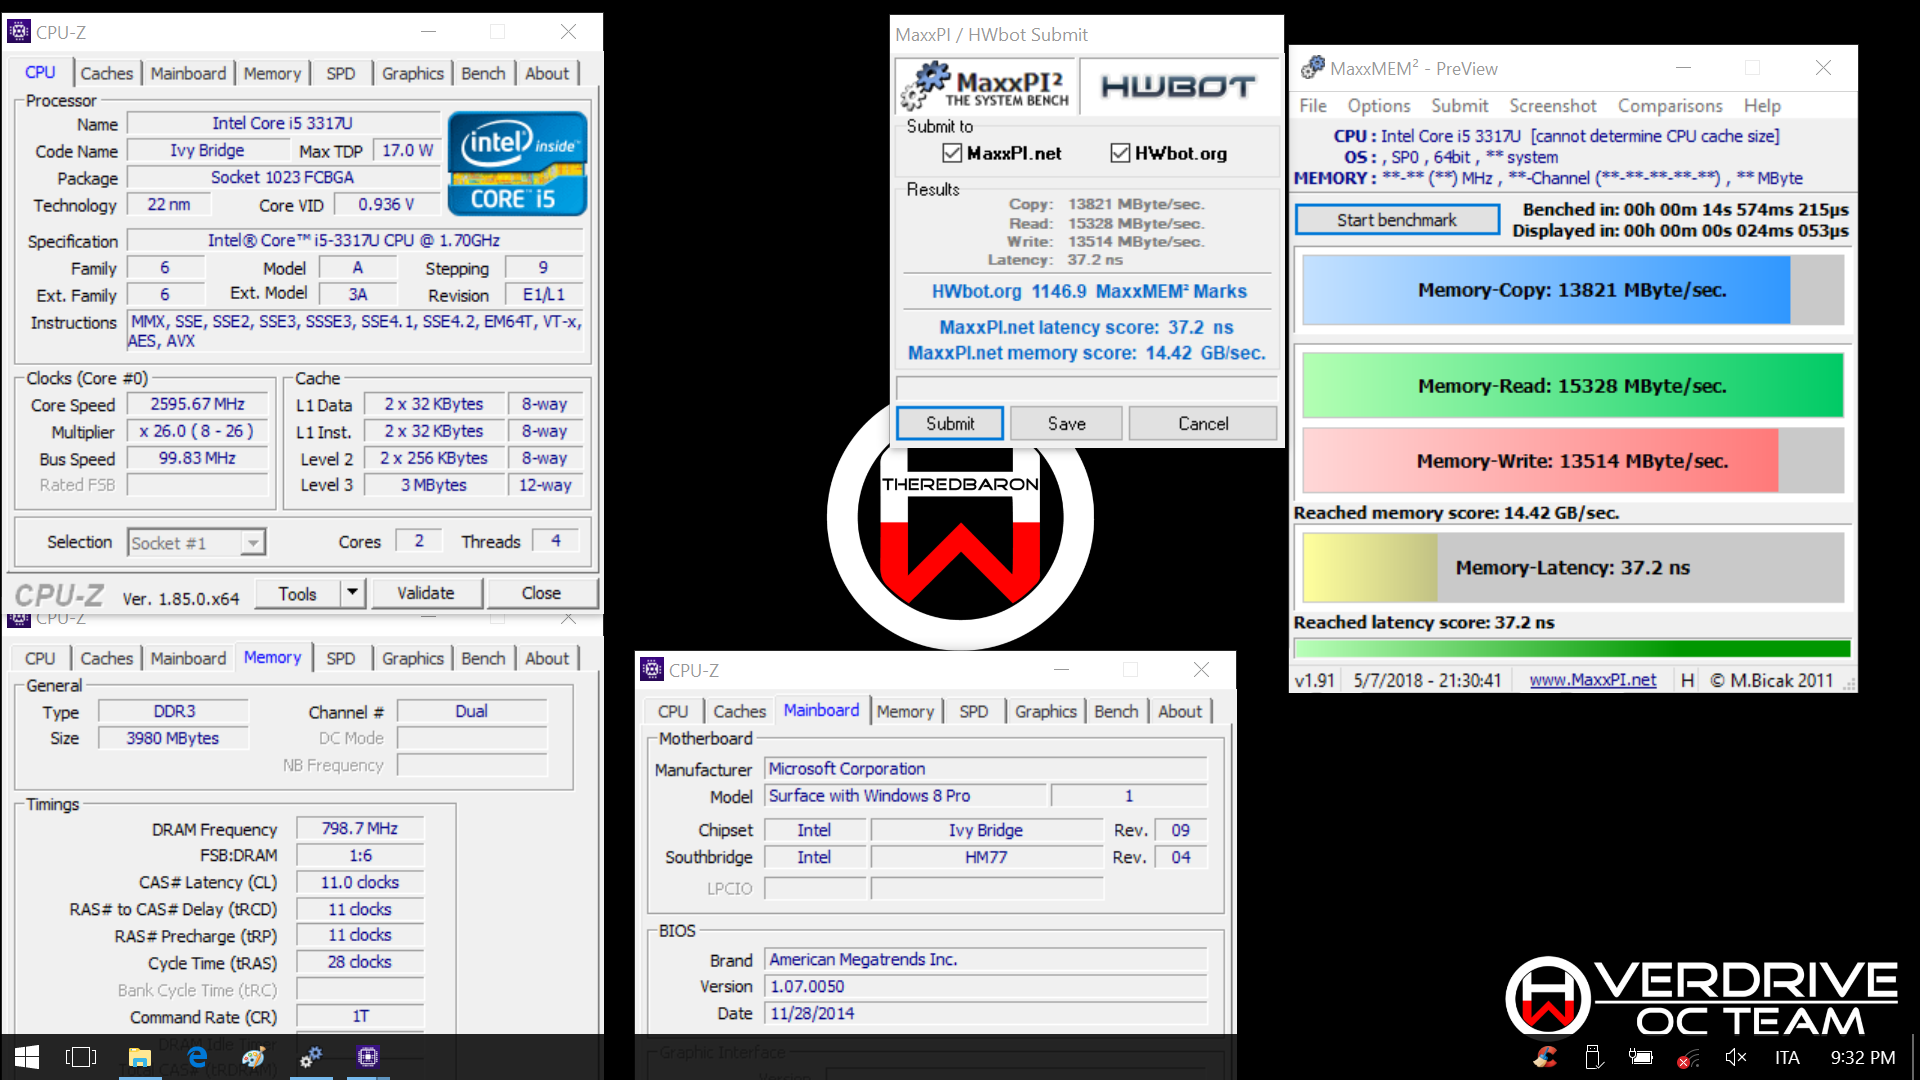Open Task View from the taskbar

[81, 1057]
